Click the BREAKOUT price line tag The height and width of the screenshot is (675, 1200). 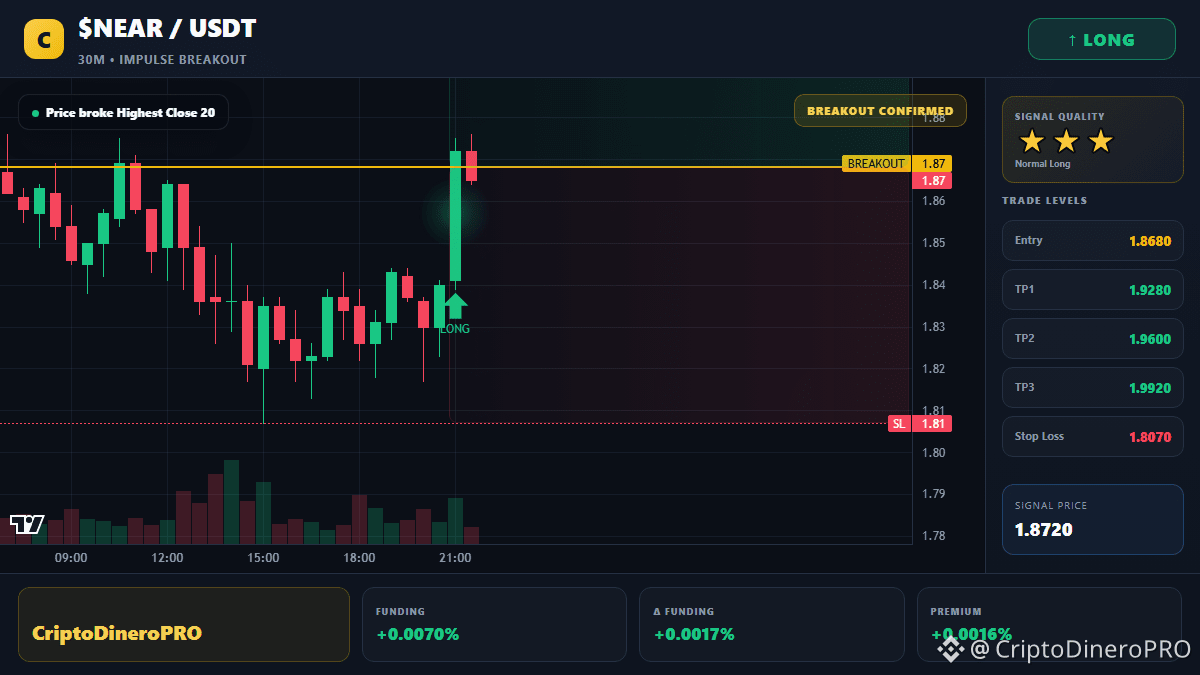(x=876, y=164)
